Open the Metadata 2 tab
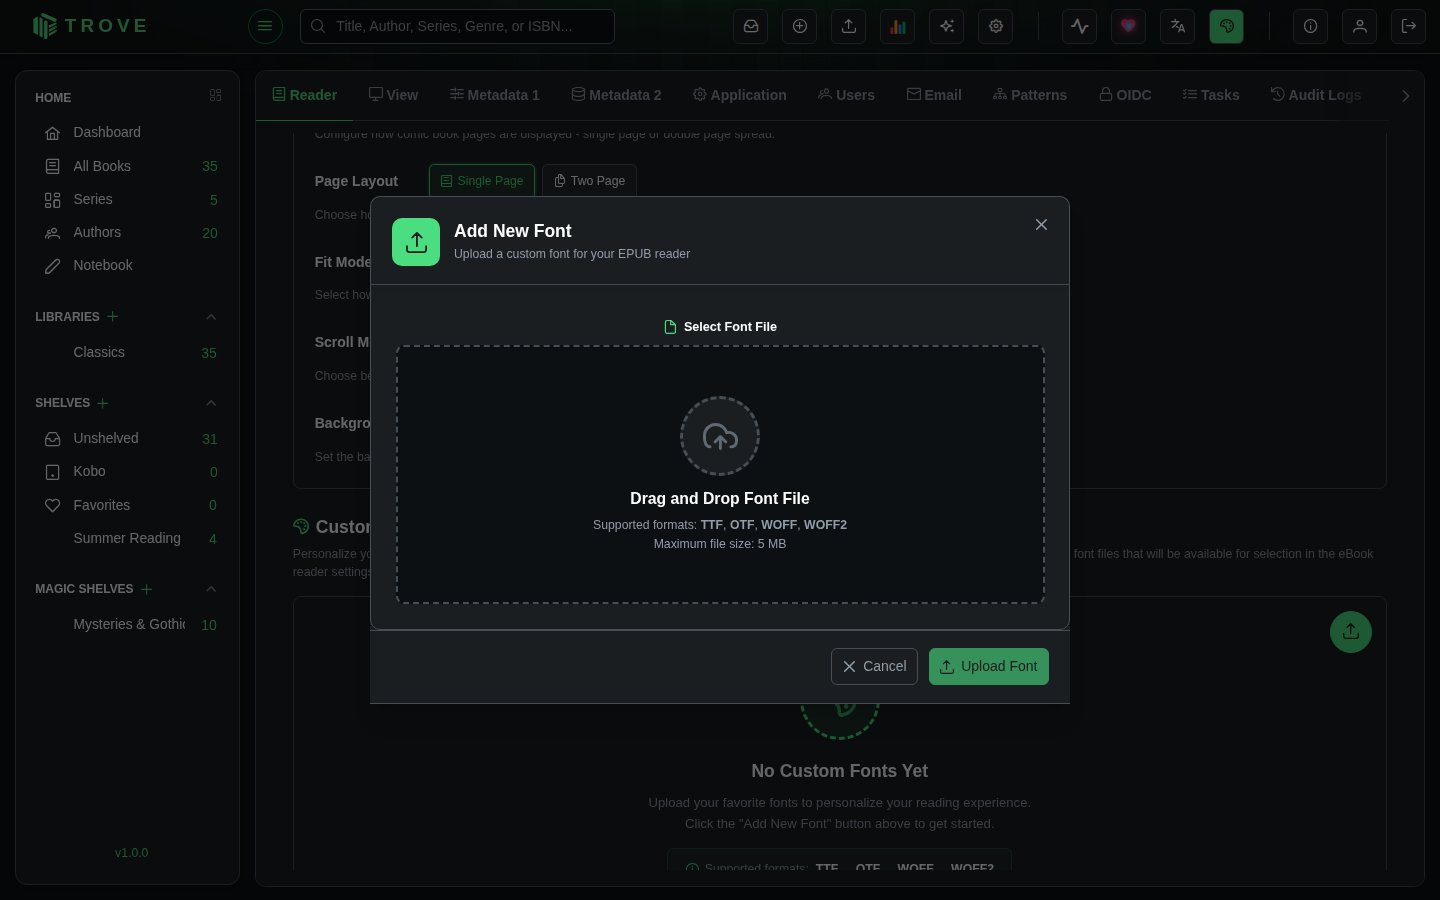 click(x=616, y=95)
